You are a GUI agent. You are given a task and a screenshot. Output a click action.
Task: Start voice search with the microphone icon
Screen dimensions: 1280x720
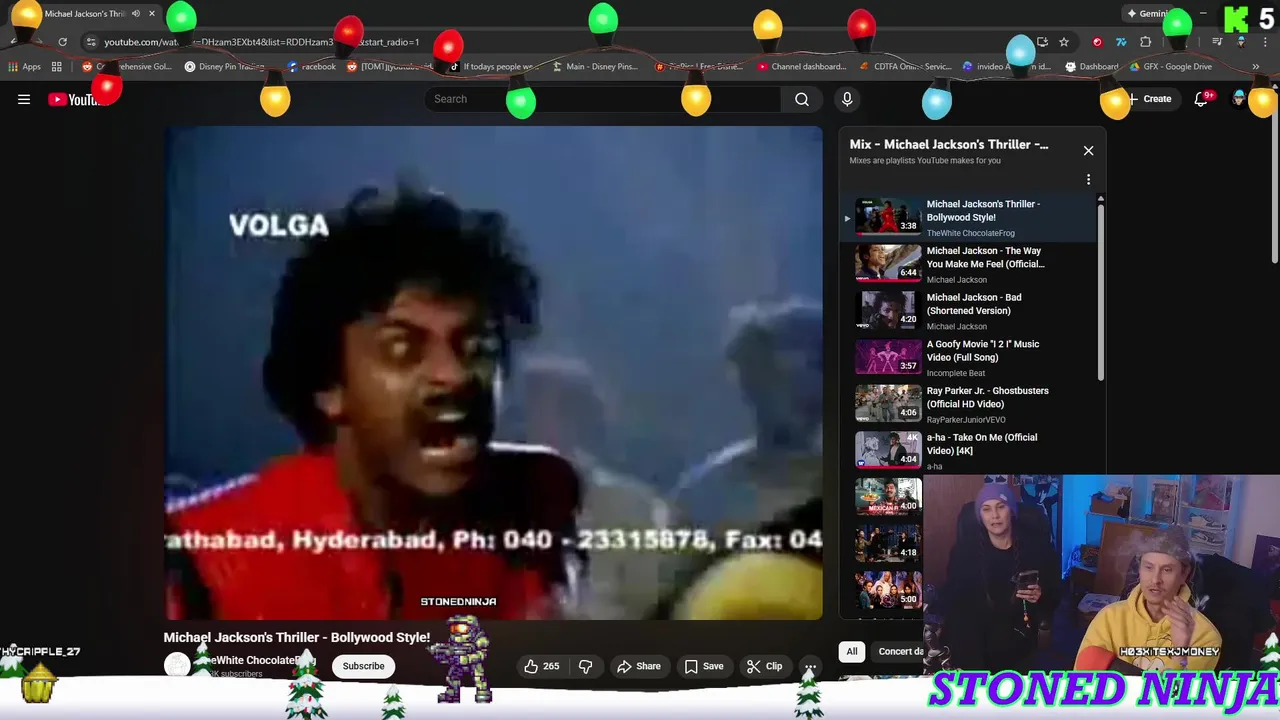[x=847, y=99]
